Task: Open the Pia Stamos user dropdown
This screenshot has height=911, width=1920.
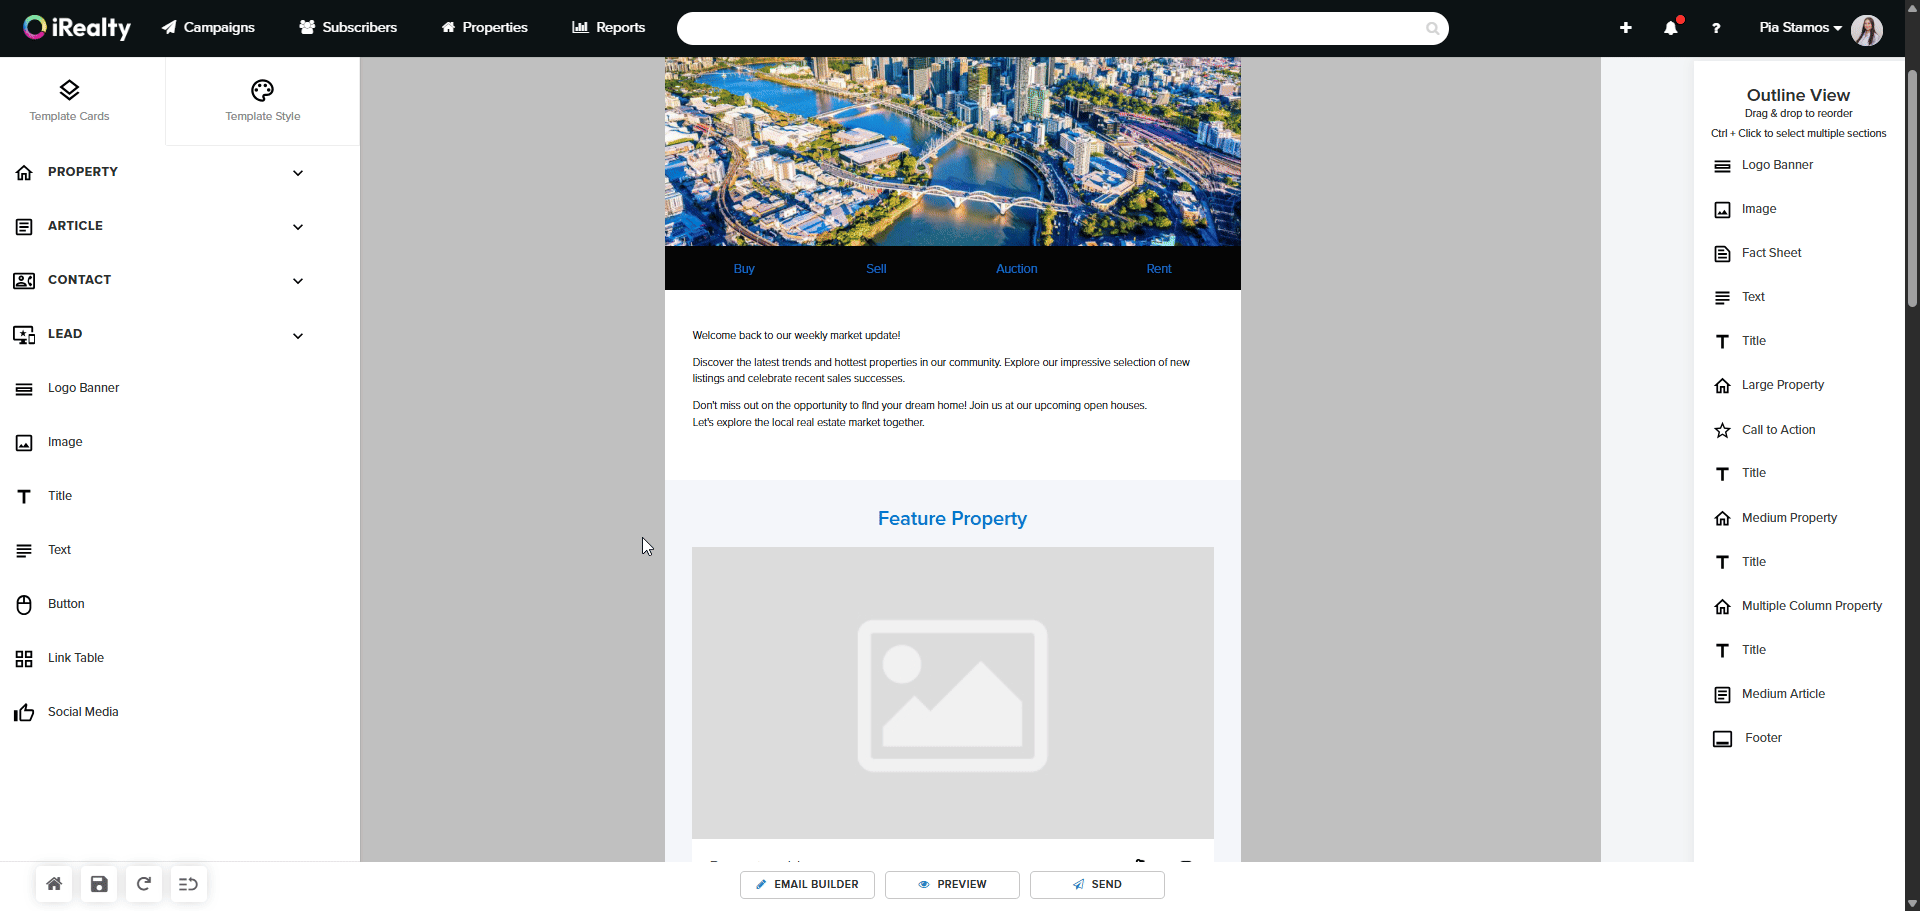Action: coord(1800,28)
